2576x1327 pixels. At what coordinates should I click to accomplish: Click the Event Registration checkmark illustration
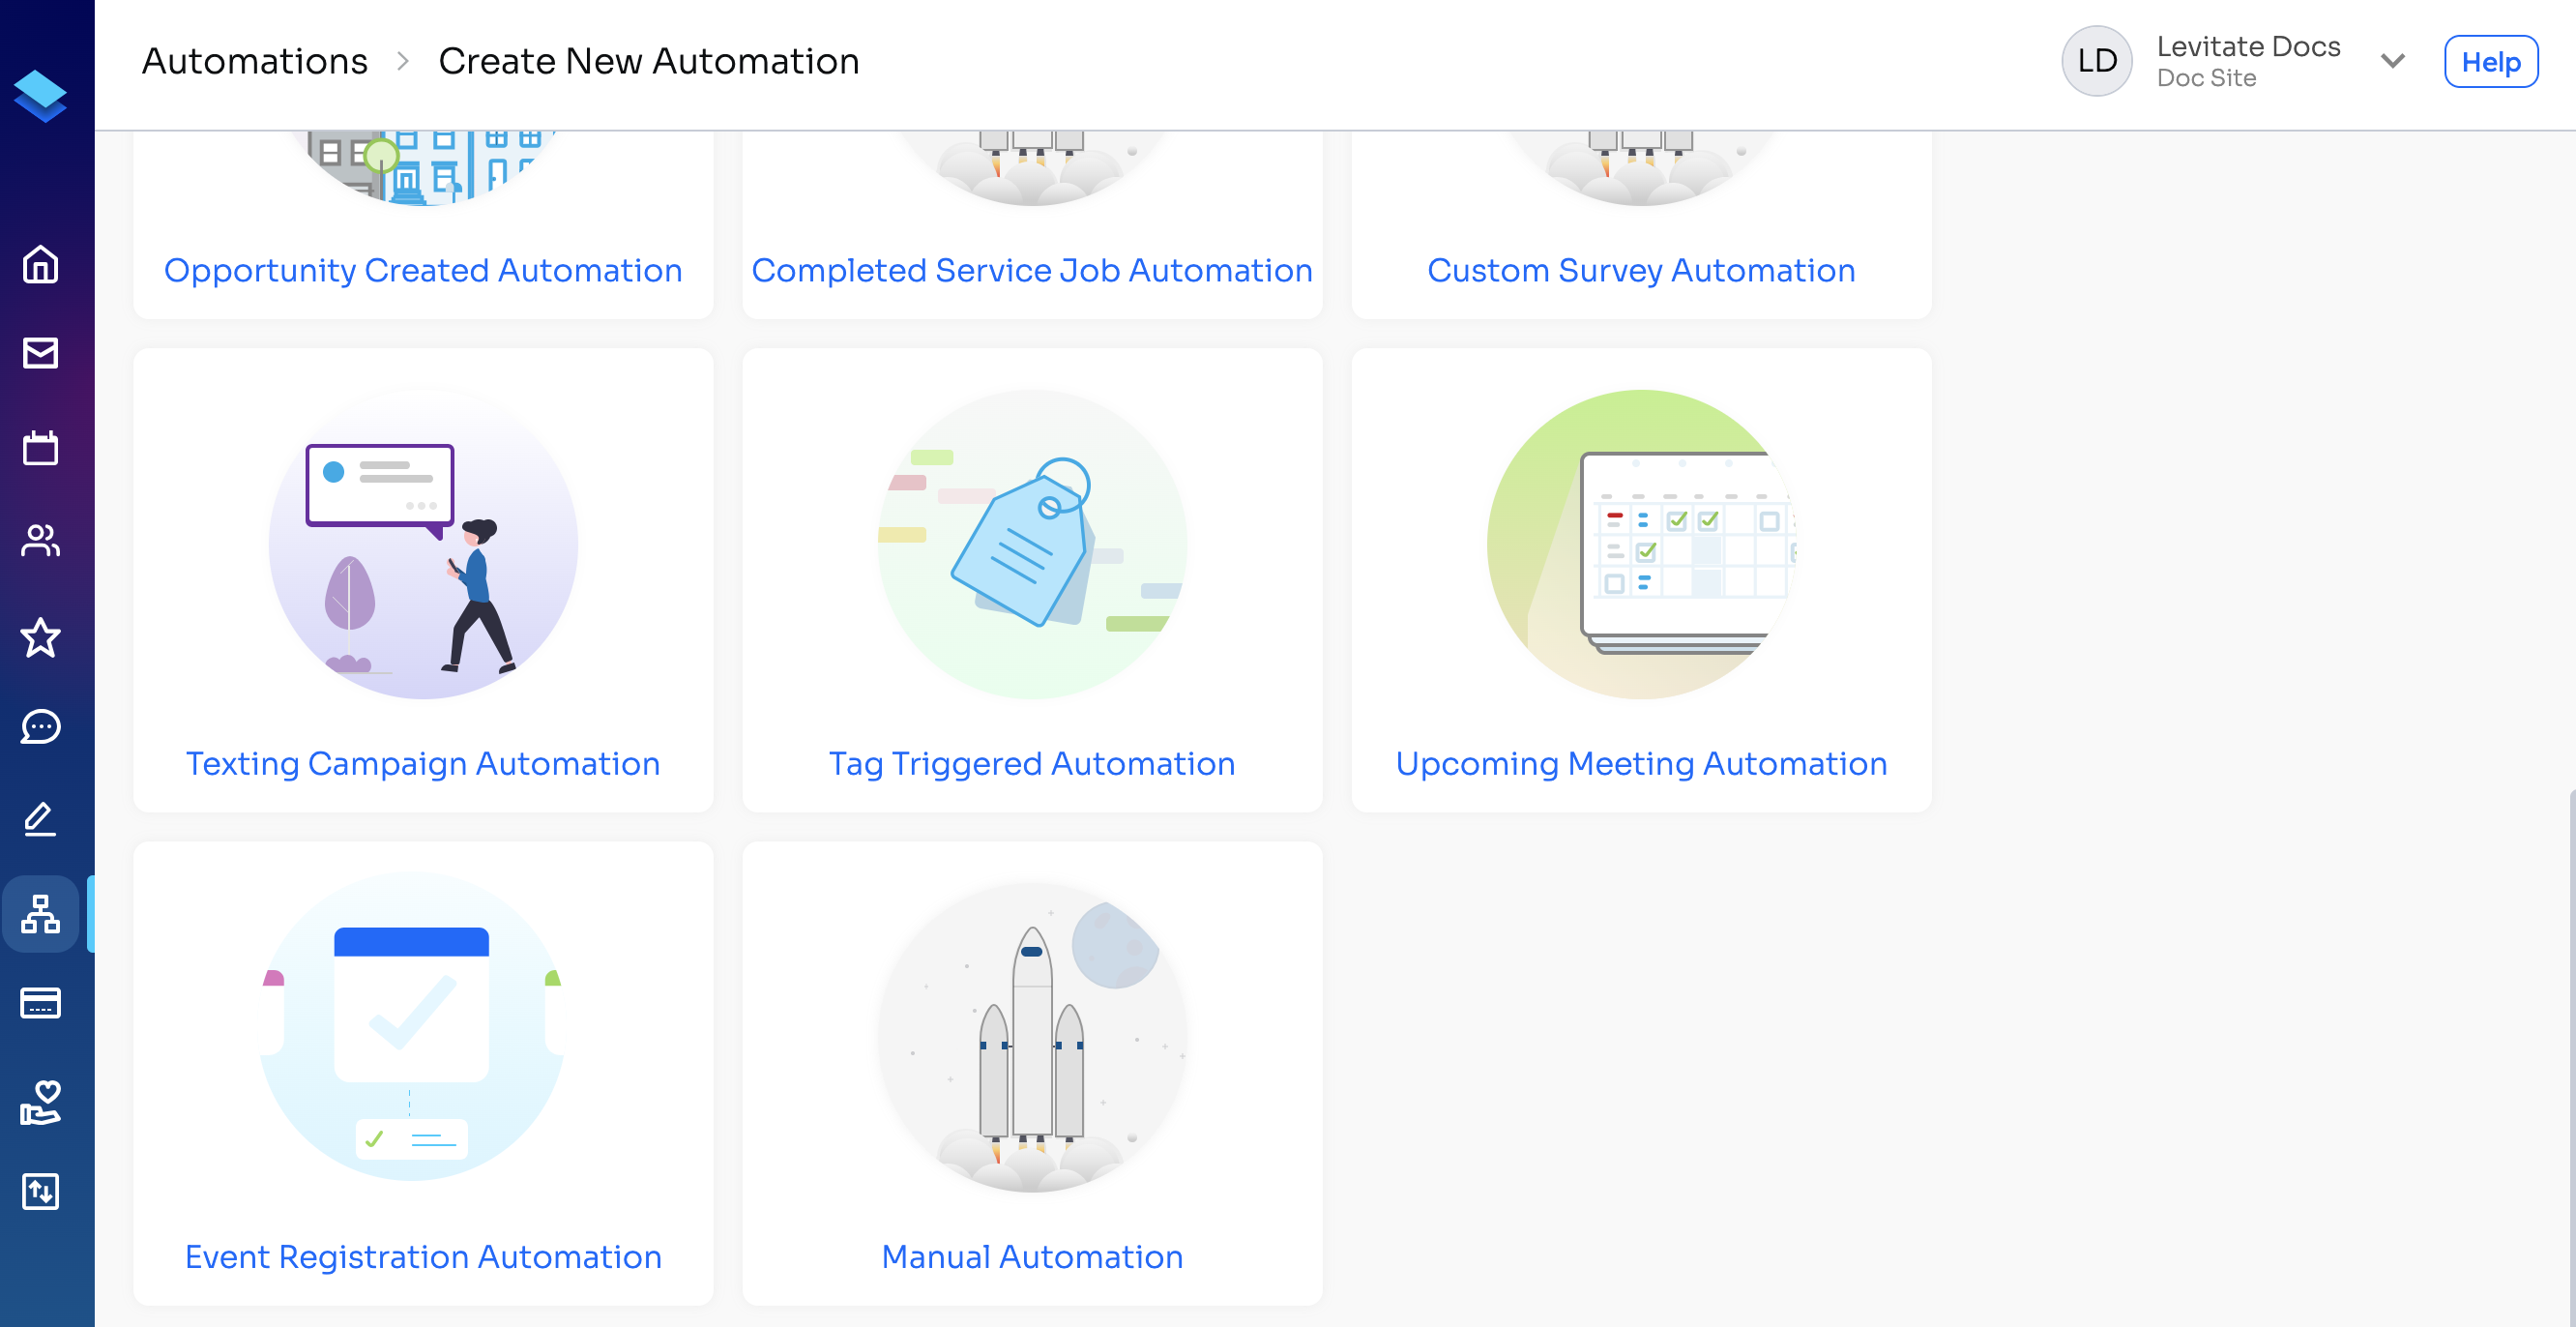413,1027
